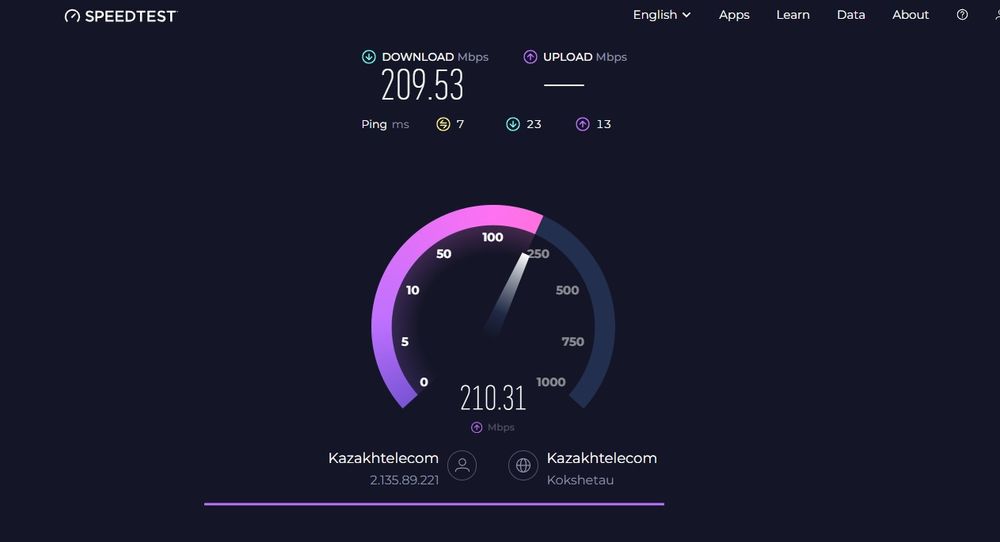Click the upload arrow icon beside UPLOAD
This screenshot has height=542, width=1000.
(x=530, y=57)
